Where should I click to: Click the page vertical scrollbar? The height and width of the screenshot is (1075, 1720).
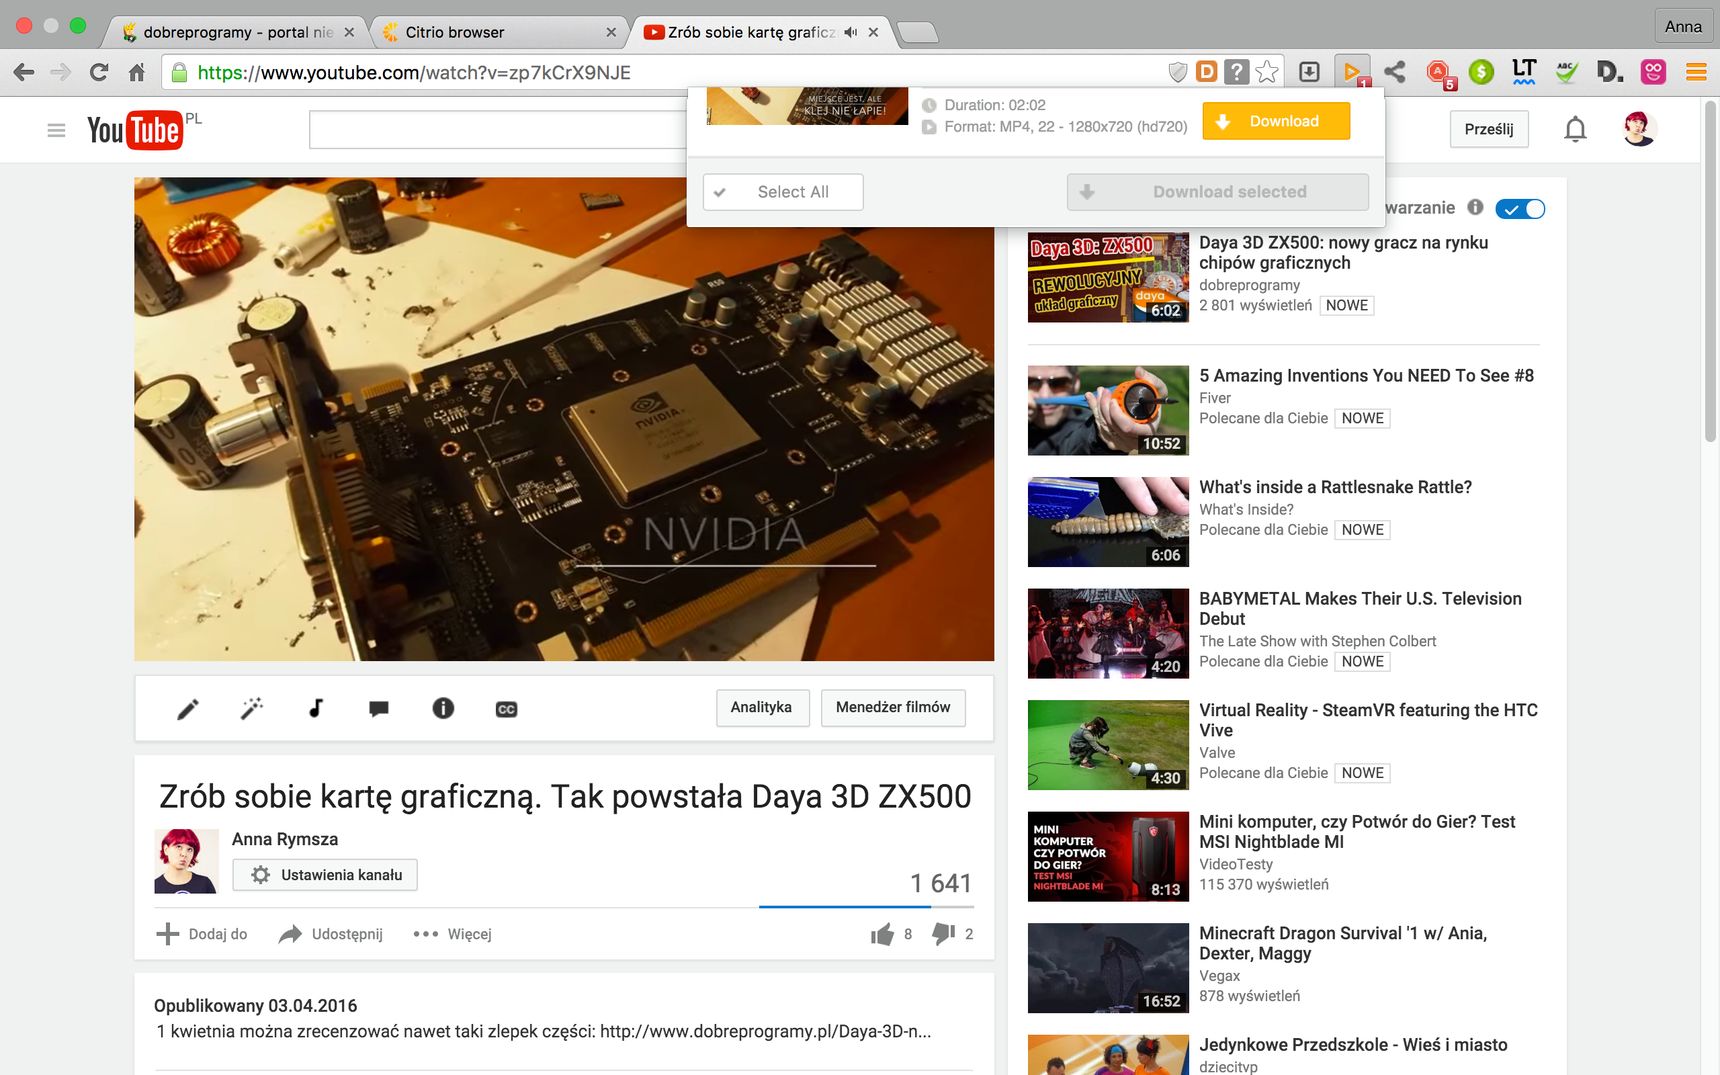point(1710,270)
